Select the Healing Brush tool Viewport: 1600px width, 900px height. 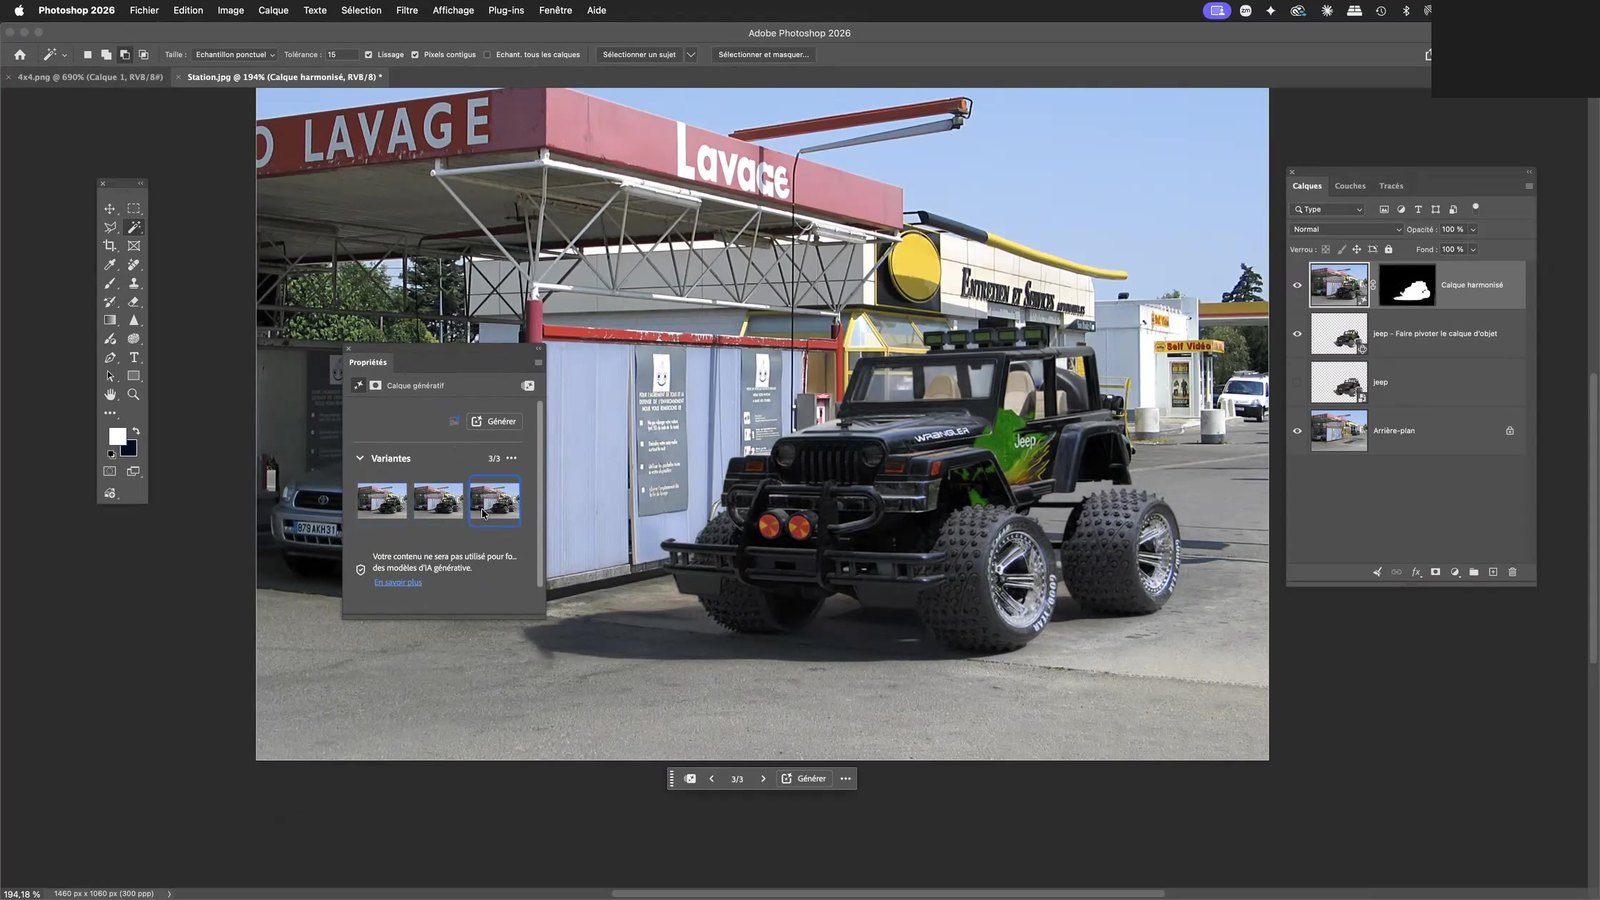[x=134, y=265]
